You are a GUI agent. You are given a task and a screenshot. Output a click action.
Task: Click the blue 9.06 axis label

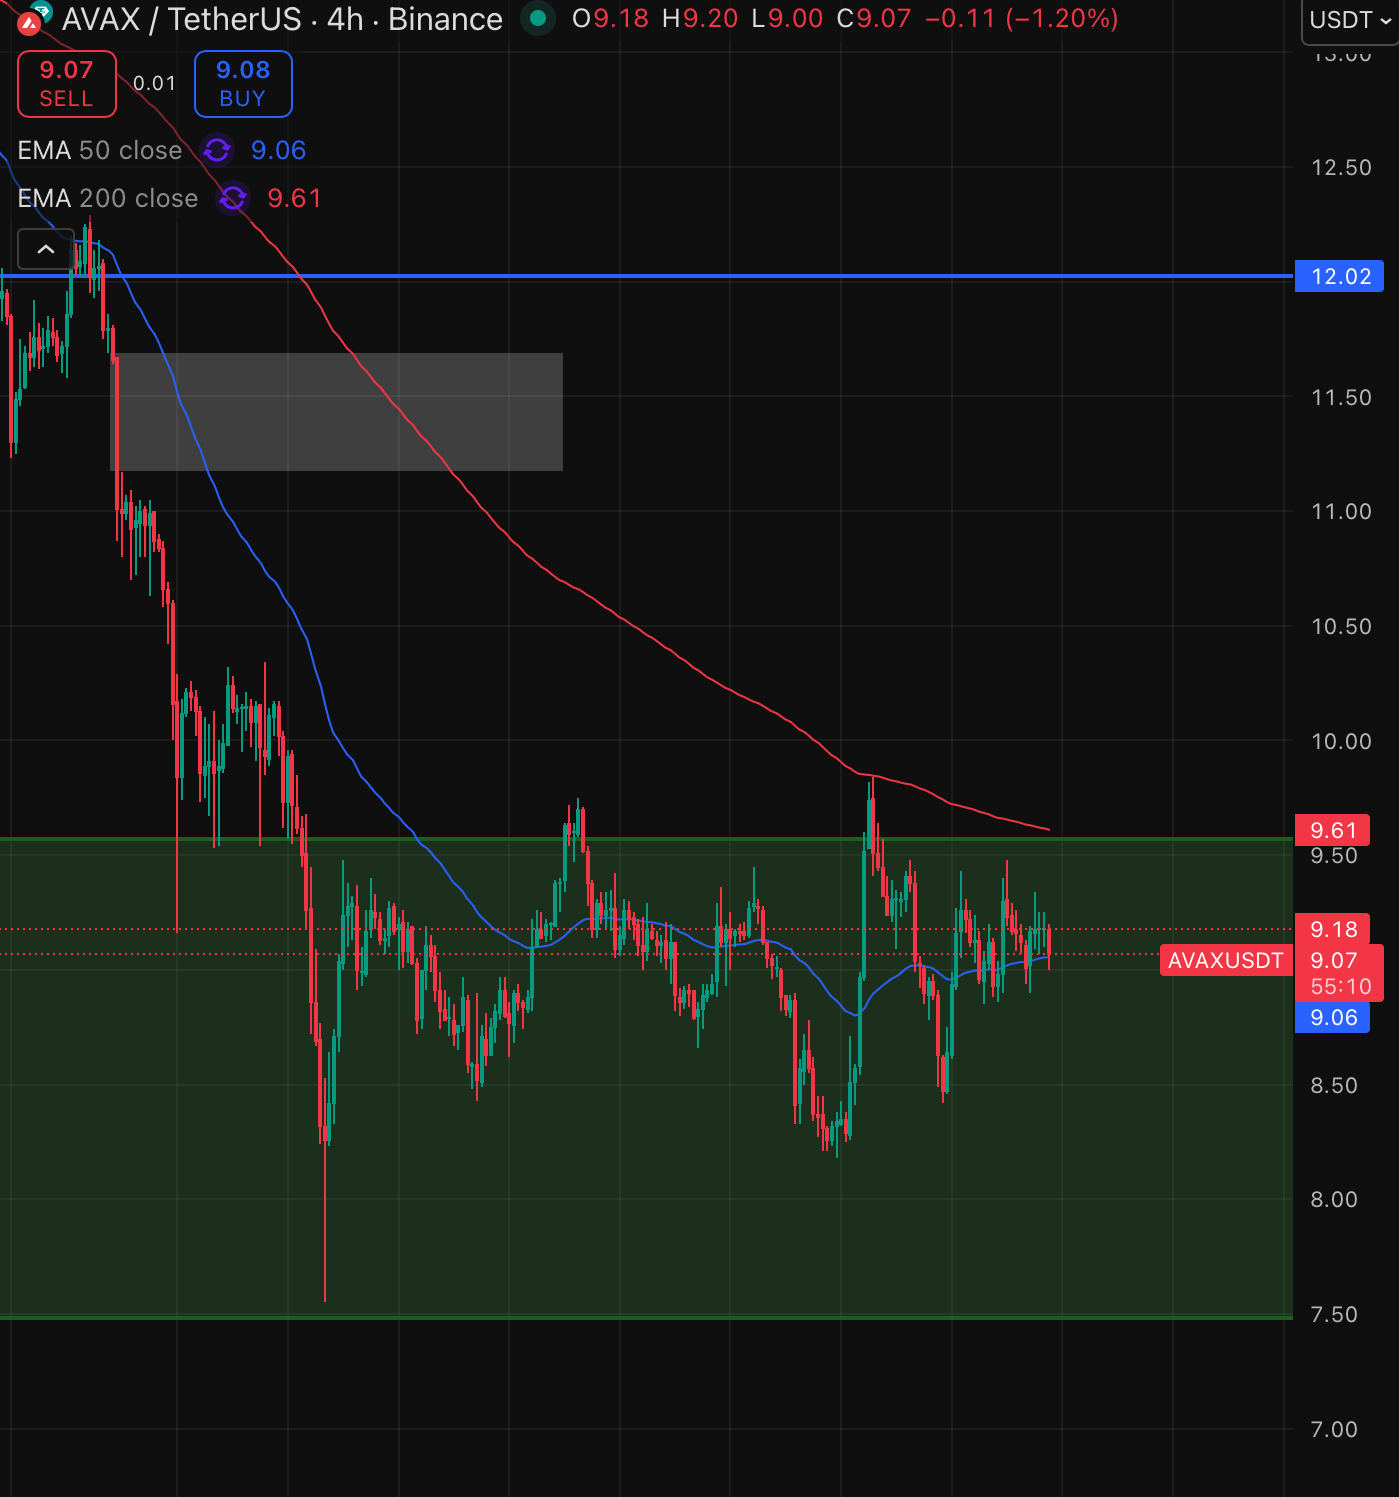point(1333,1017)
